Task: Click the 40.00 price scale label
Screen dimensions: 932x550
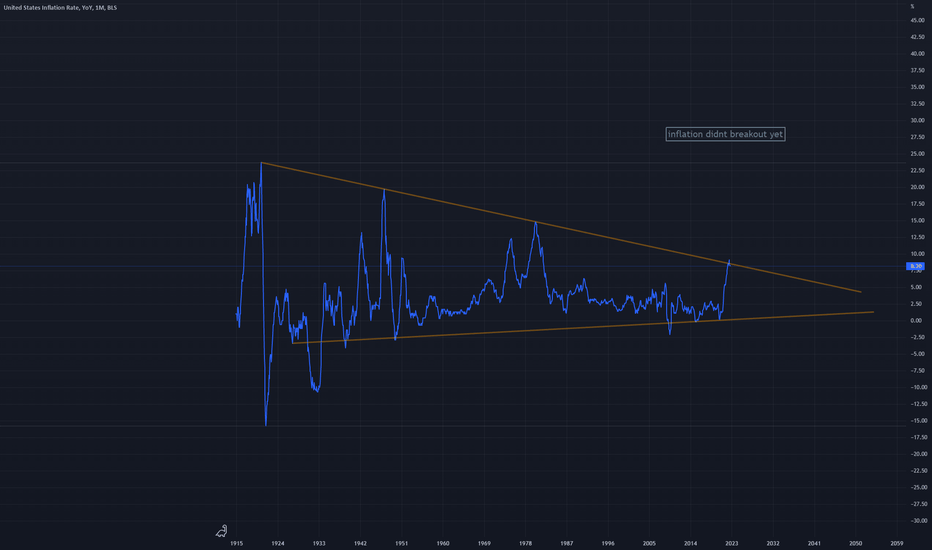Action: pos(917,54)
